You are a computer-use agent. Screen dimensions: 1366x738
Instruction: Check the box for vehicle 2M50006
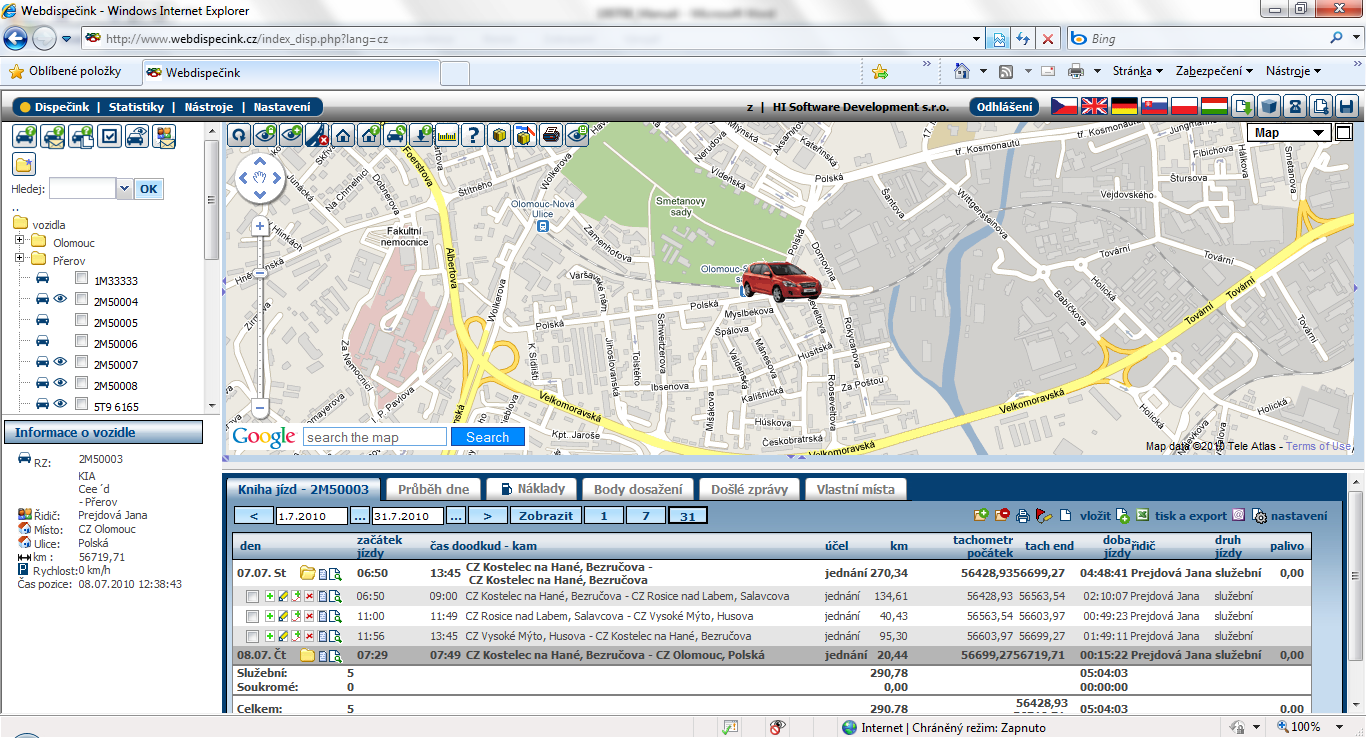pos(81,343)
